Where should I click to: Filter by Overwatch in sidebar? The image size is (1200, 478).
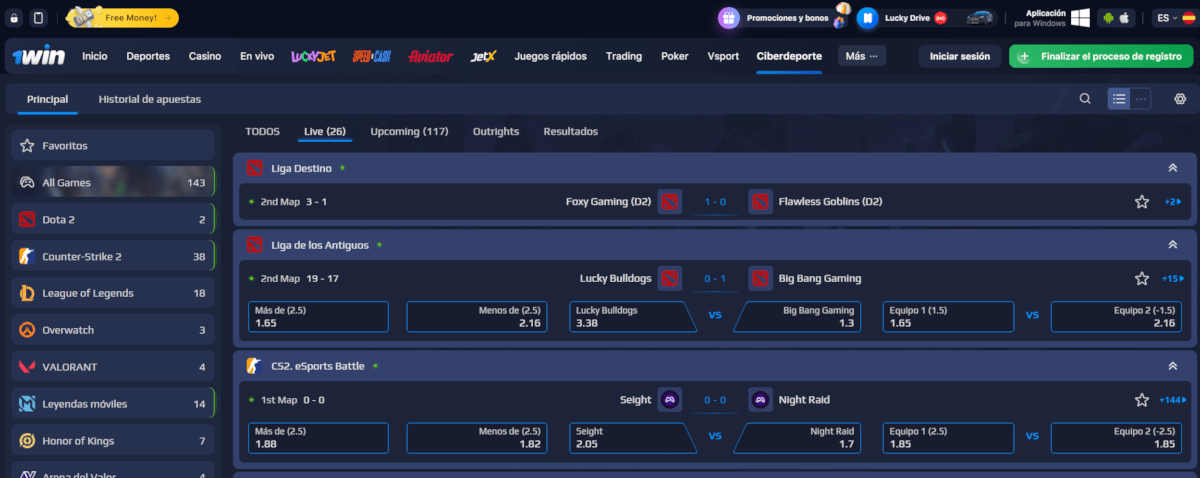(113, 330)
